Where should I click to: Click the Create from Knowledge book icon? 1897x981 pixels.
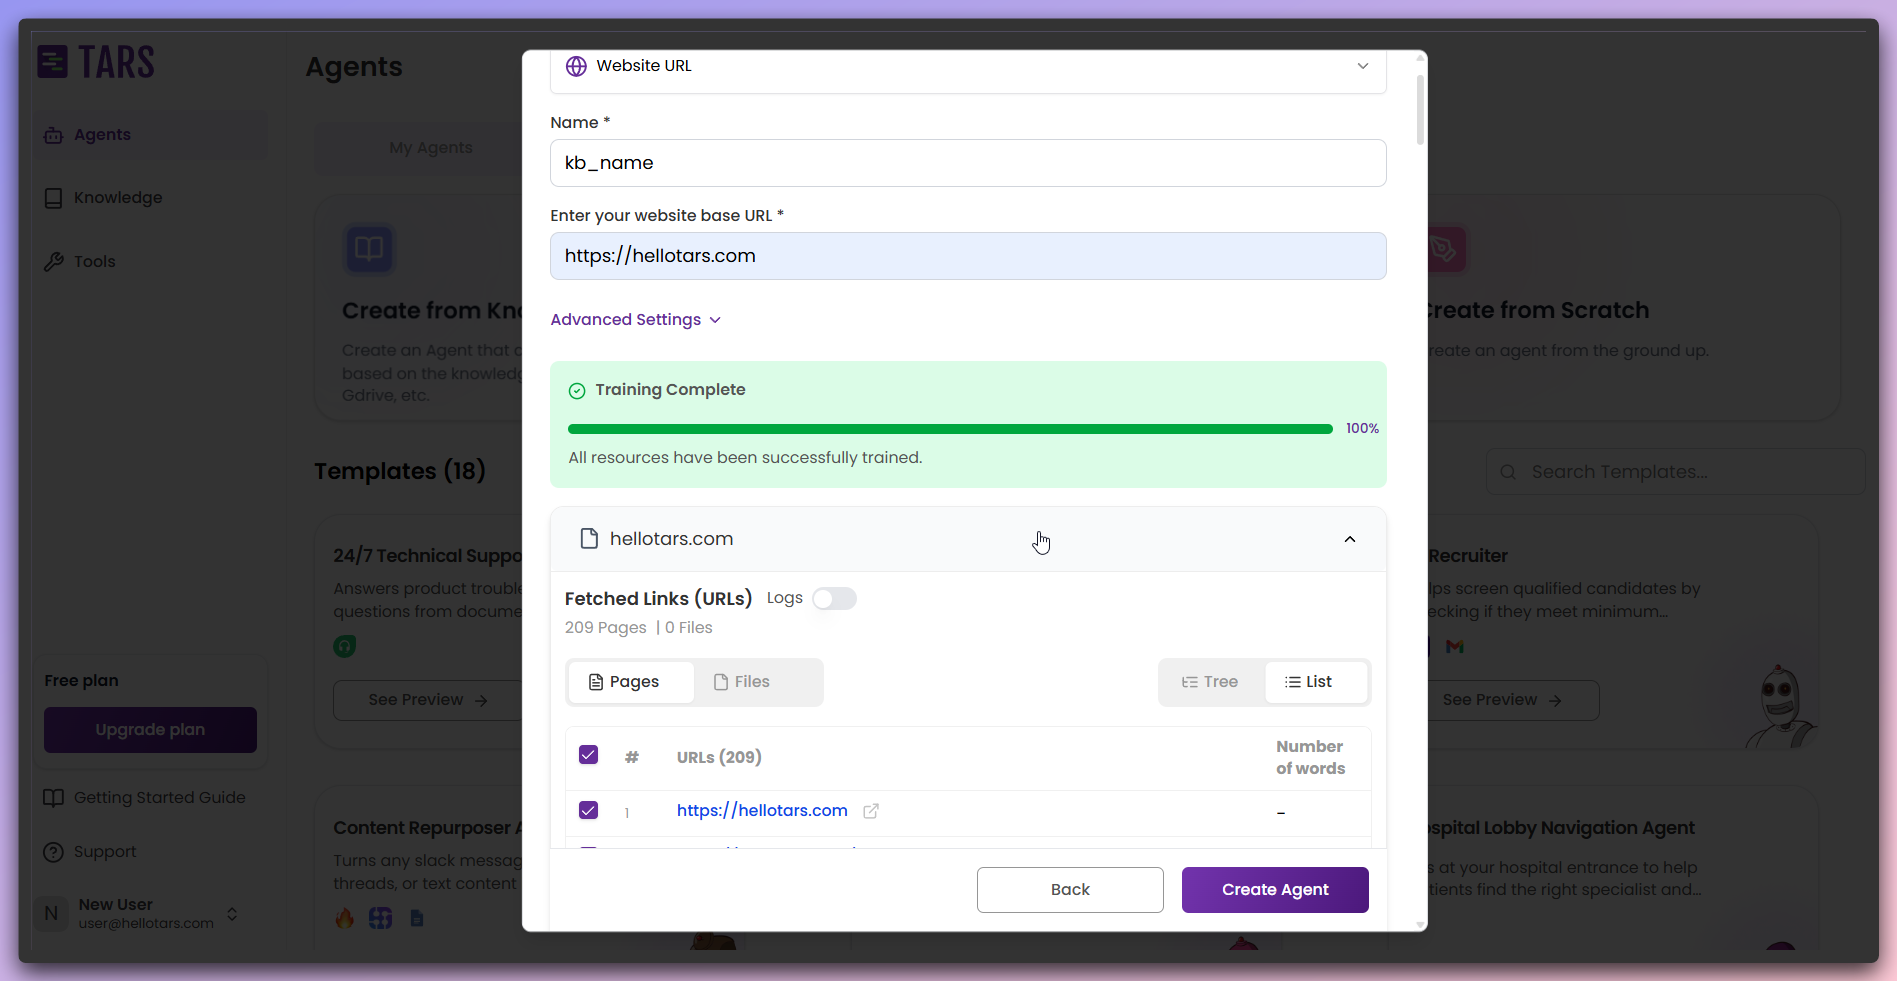tap(369, 249)
